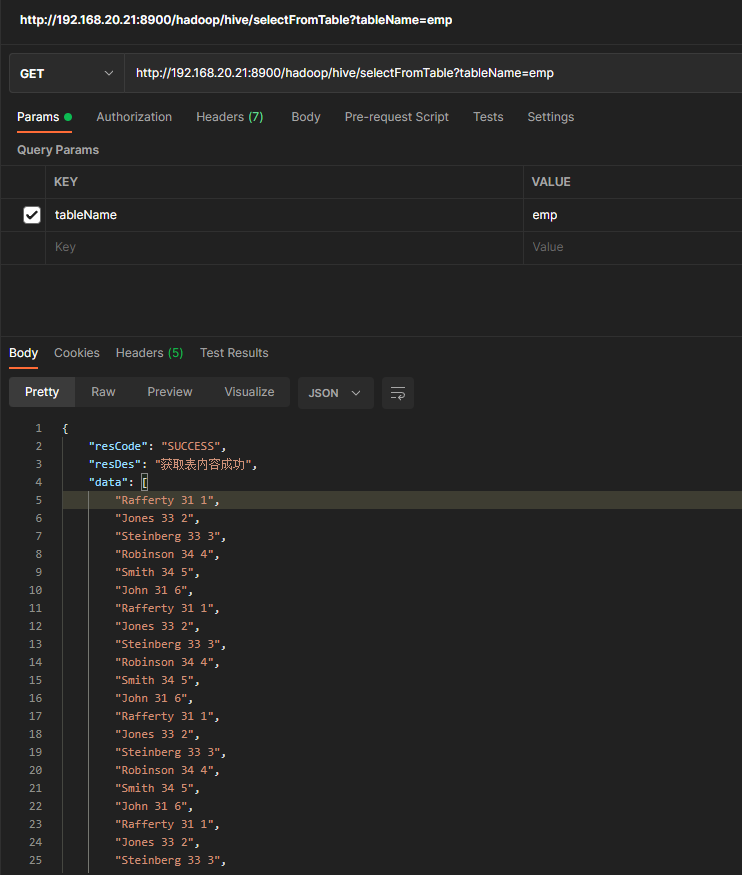Image resolution: width=742 pixels, height=875 pixels.
Task: Open the request Headers (7) tab
Action: point(230,117)
